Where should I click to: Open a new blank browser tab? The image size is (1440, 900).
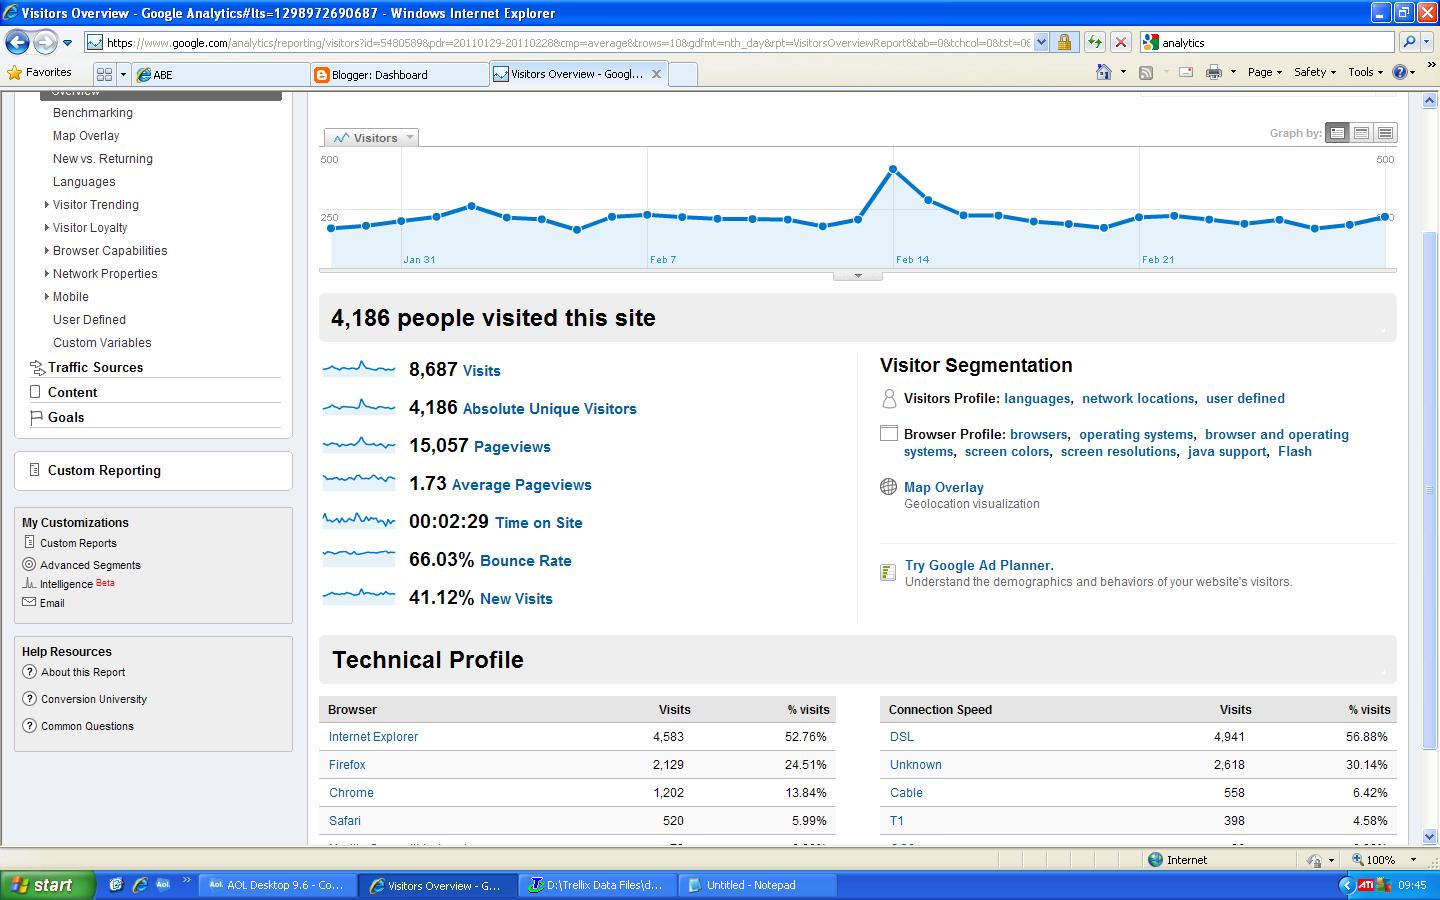pos(683,75)
